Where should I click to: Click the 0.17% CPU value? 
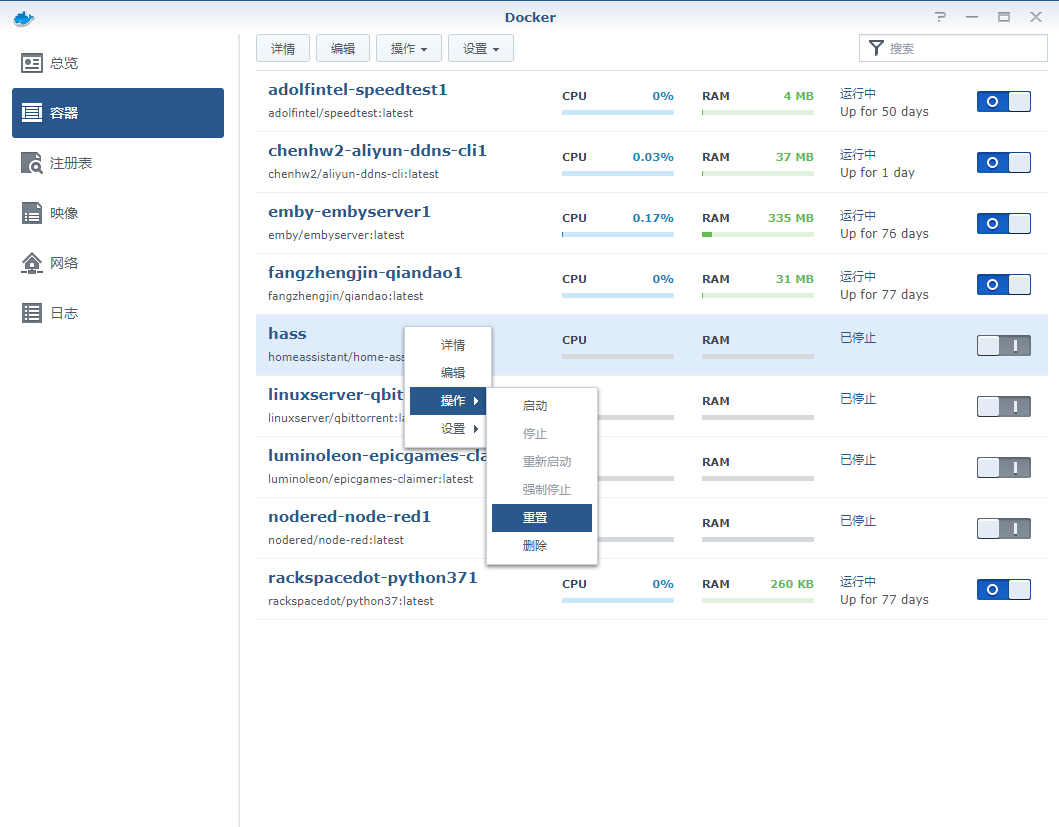point(653,218)
